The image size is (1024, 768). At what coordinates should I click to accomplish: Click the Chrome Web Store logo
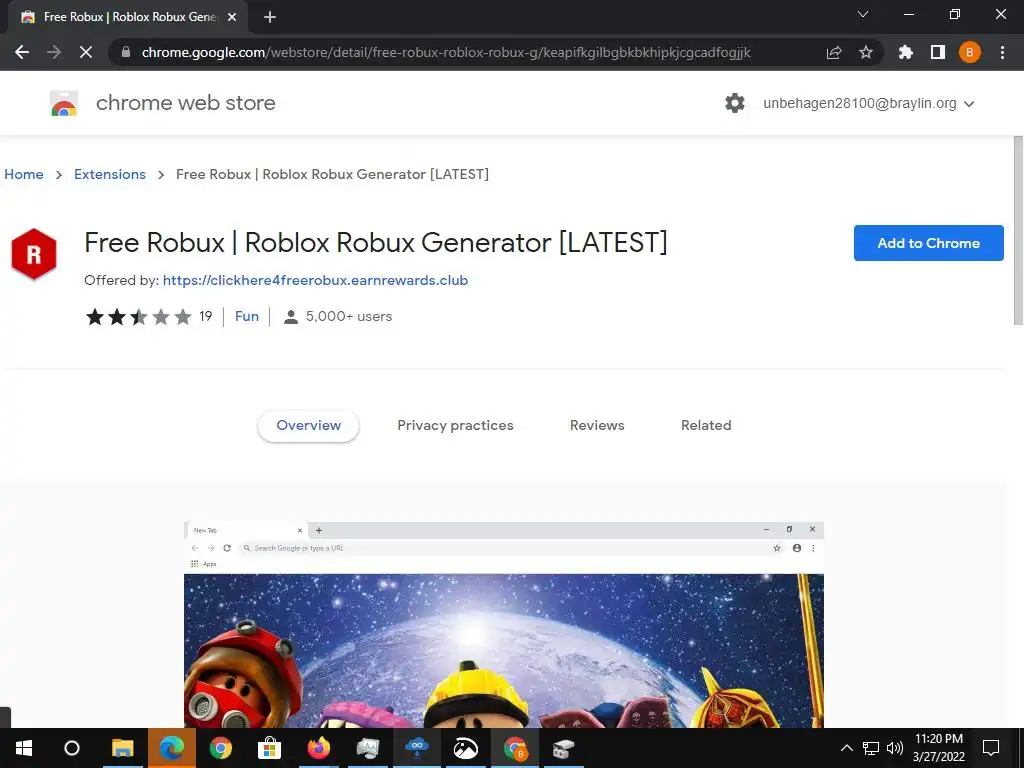pyautogui.click(x=64, y=103)
